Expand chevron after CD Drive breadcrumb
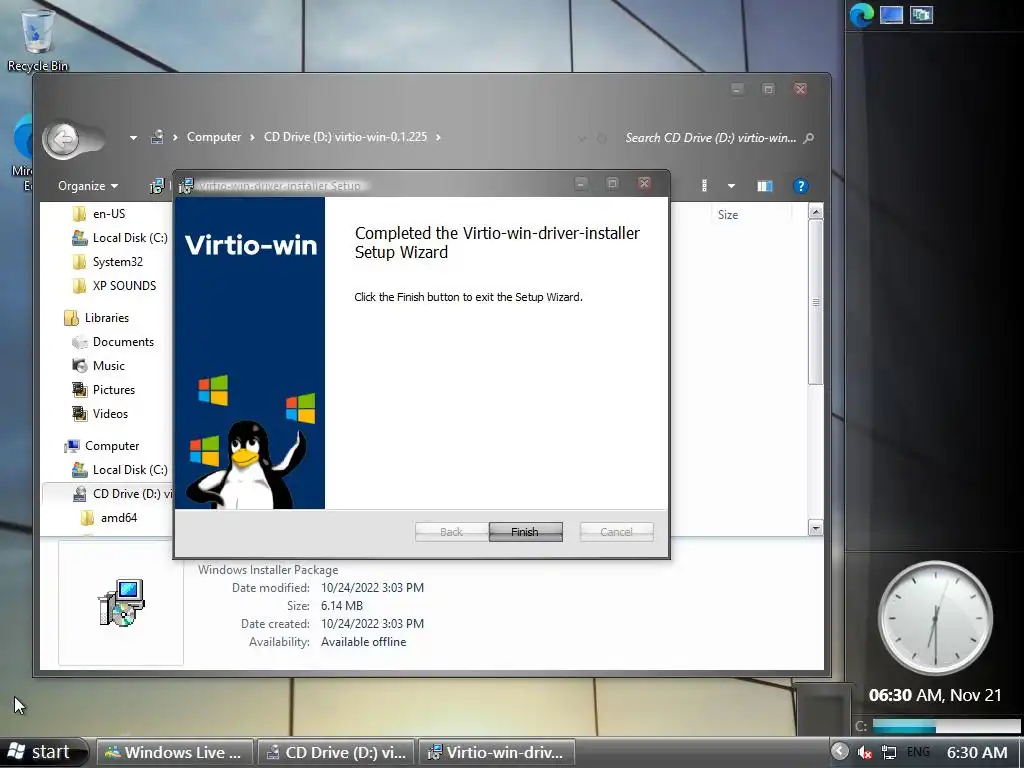Screen dimensions: 1024x768 pyautogui.click(x=438, y=137)
